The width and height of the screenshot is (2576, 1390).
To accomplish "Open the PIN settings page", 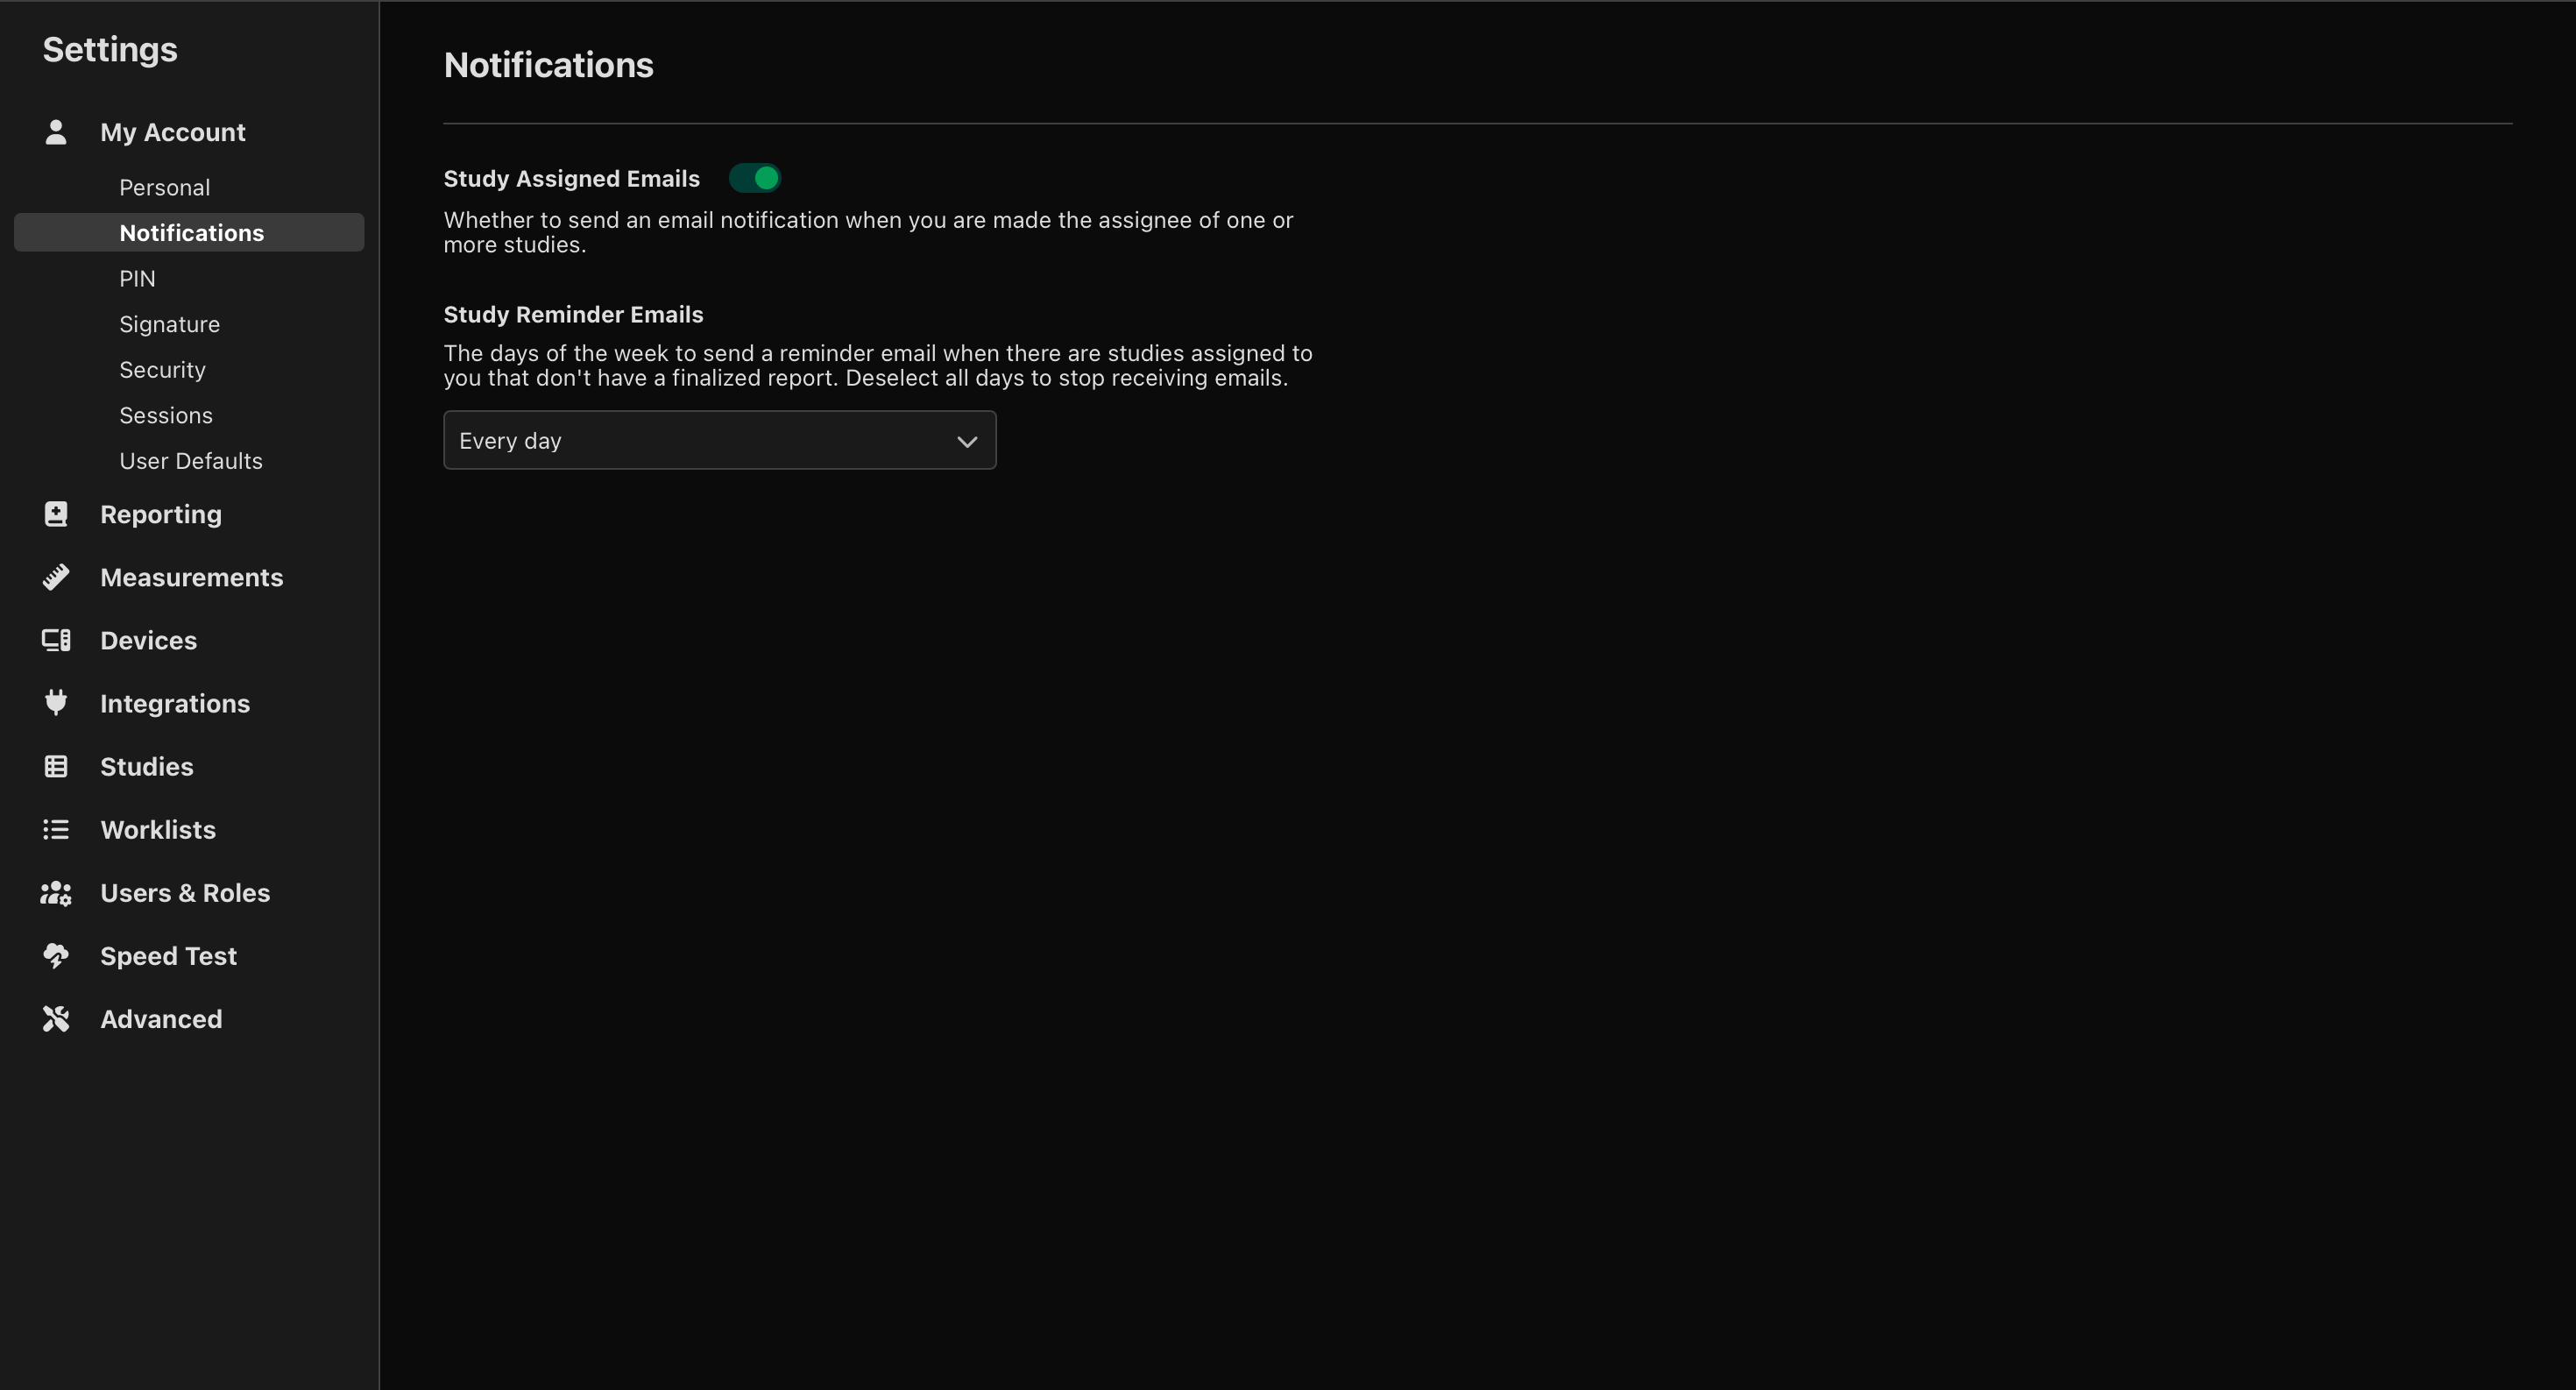I will point(137,278).
